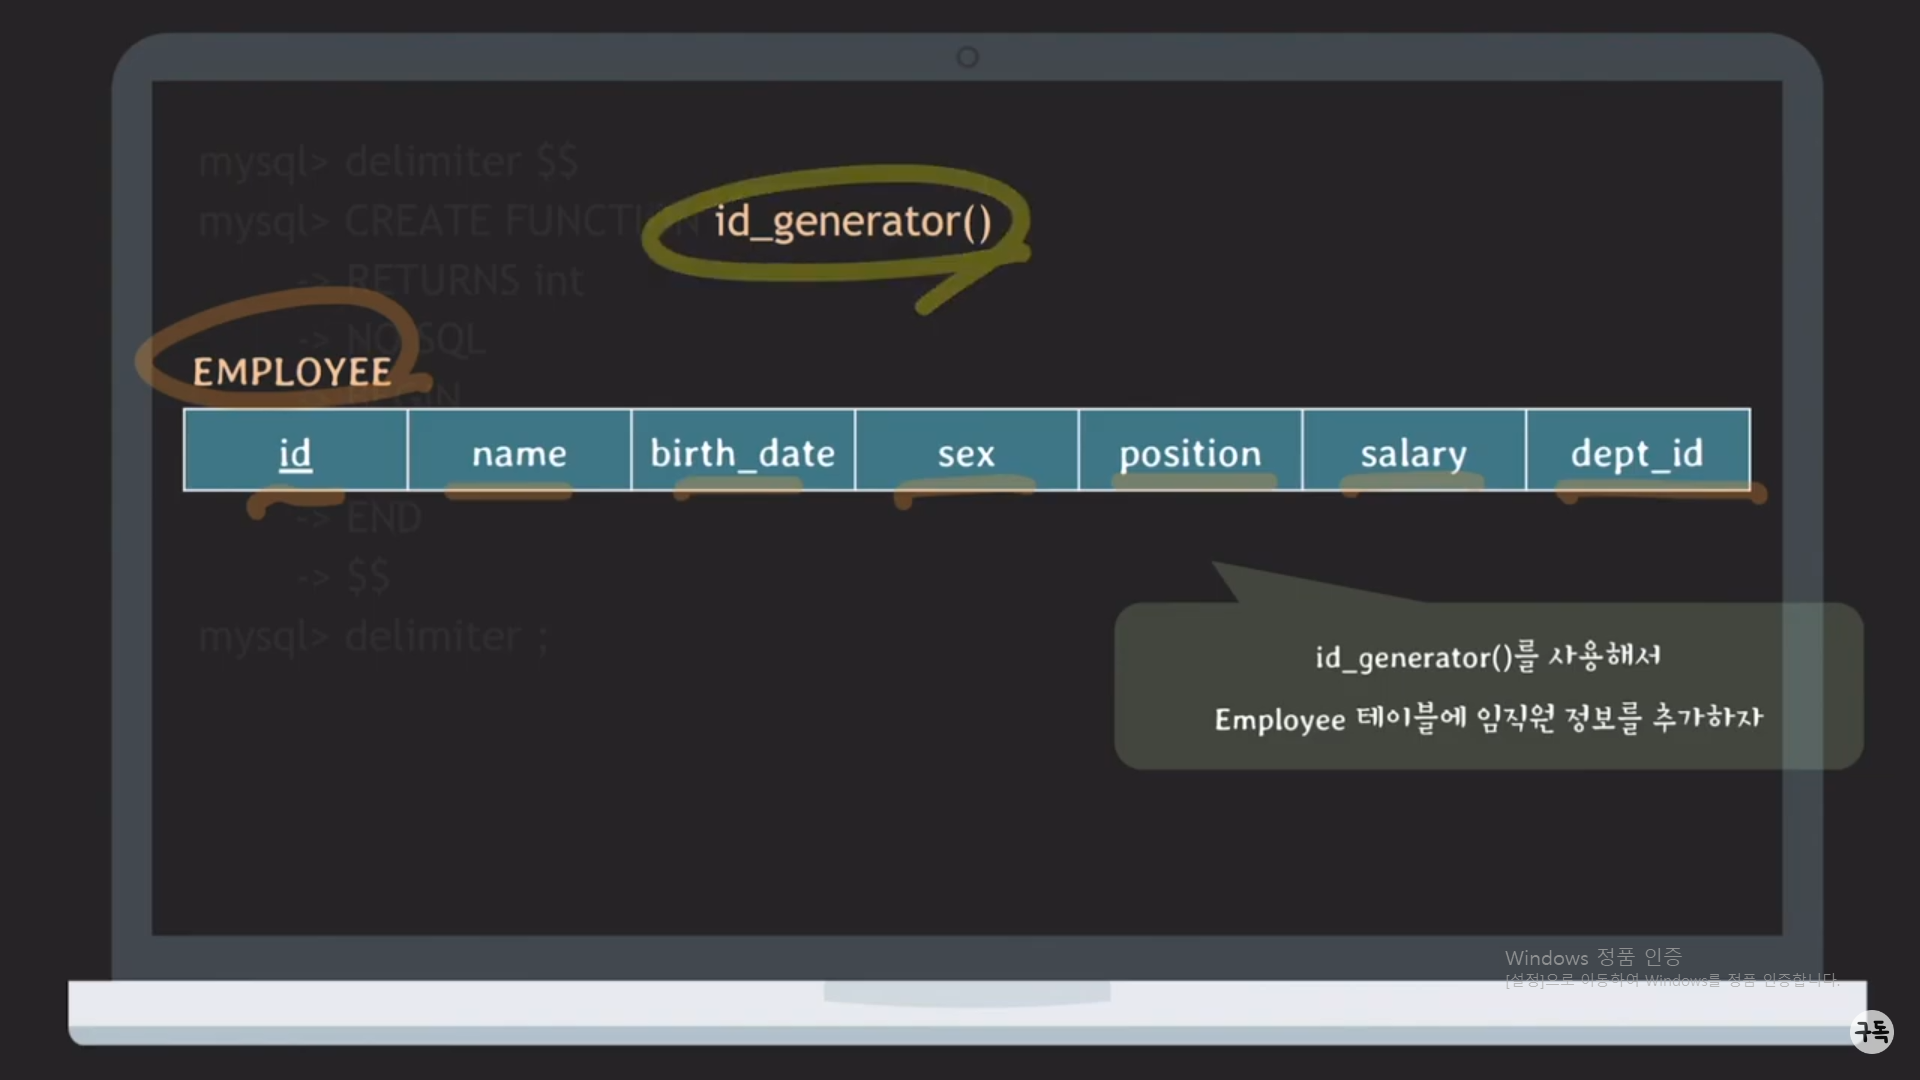Click the EMPLOYEE table title

point(292,372)
